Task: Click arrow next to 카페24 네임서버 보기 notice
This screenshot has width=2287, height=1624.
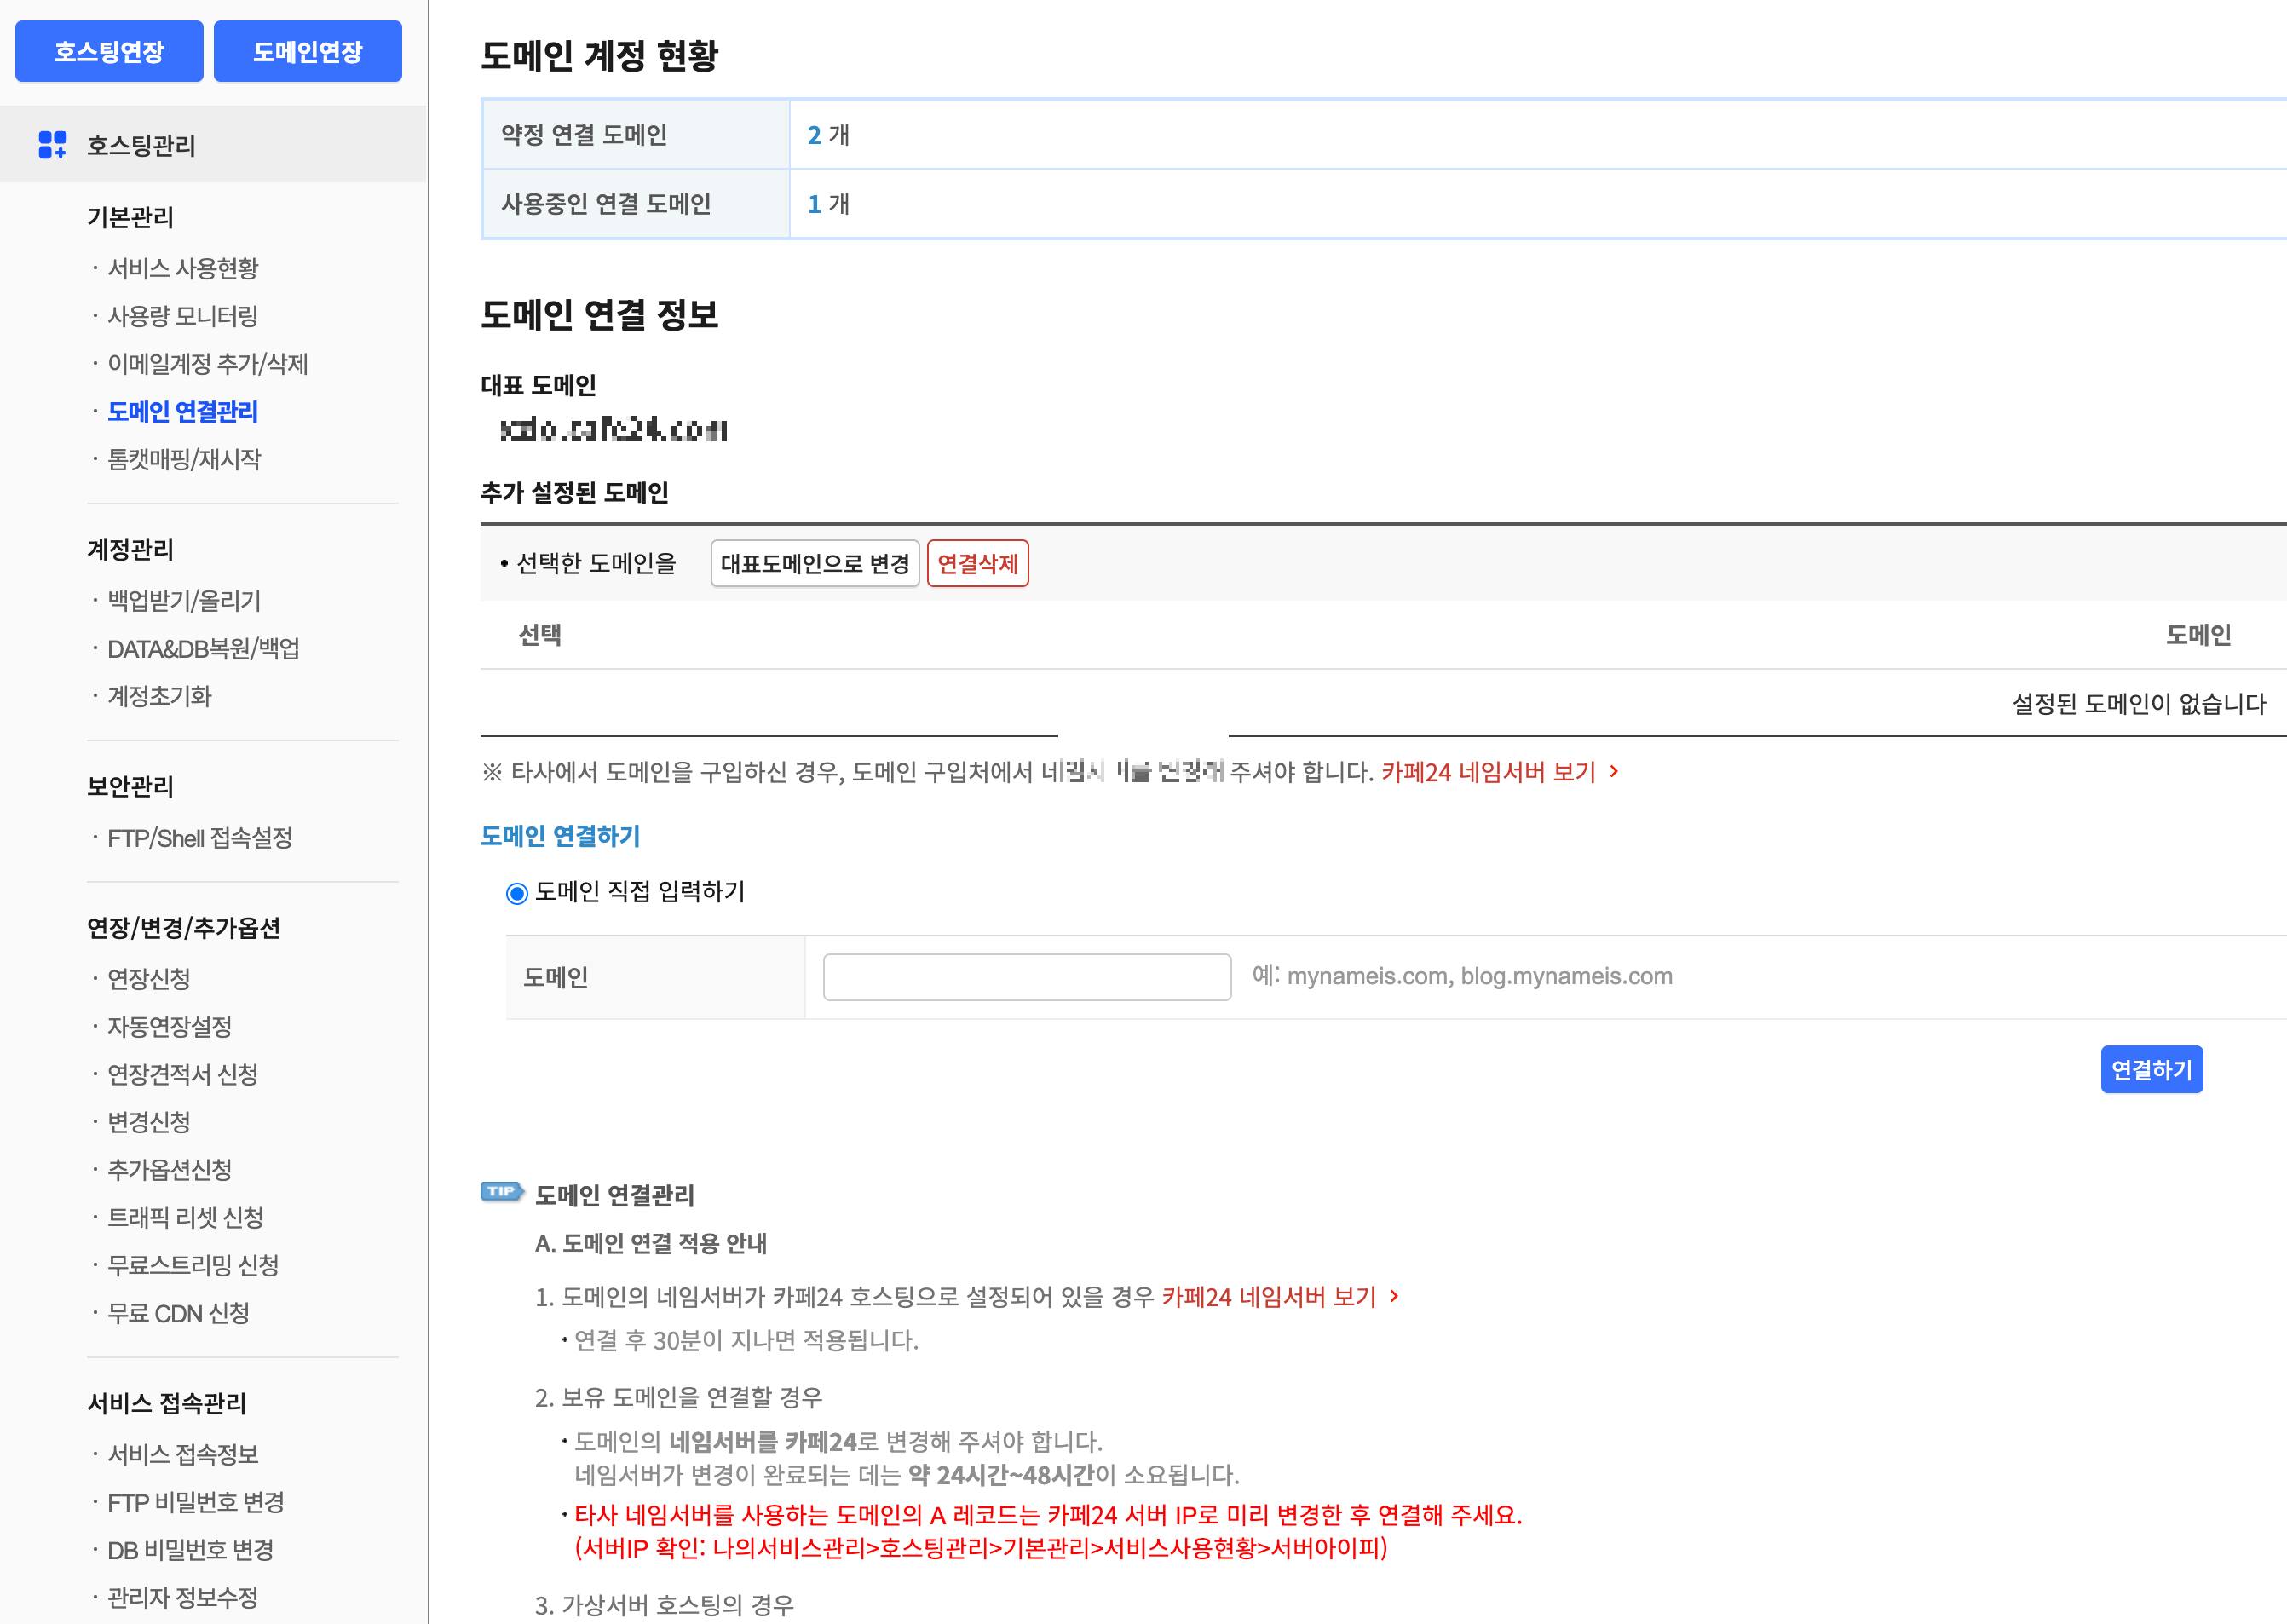Action: (1614, 771)
